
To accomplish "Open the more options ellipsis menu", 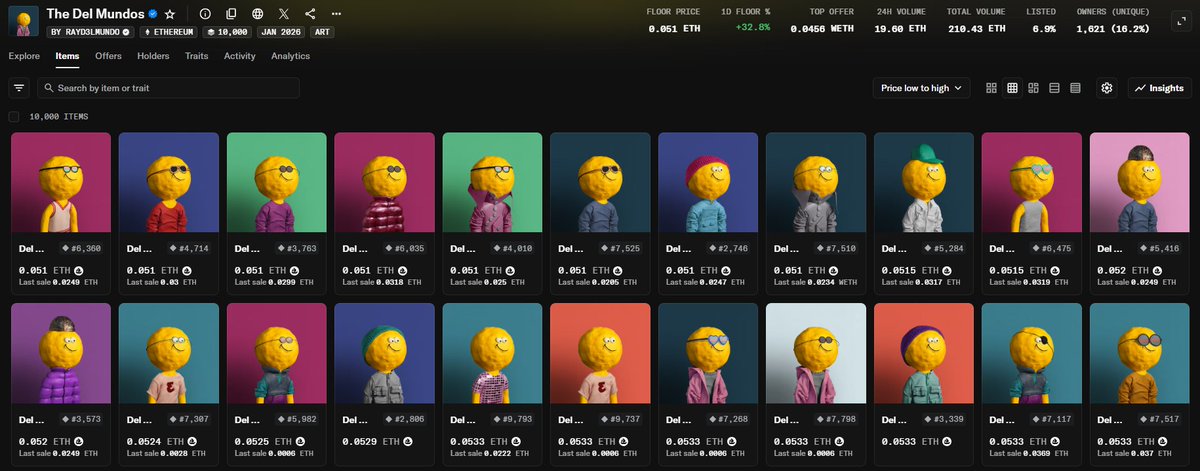I will pos(336,15).
